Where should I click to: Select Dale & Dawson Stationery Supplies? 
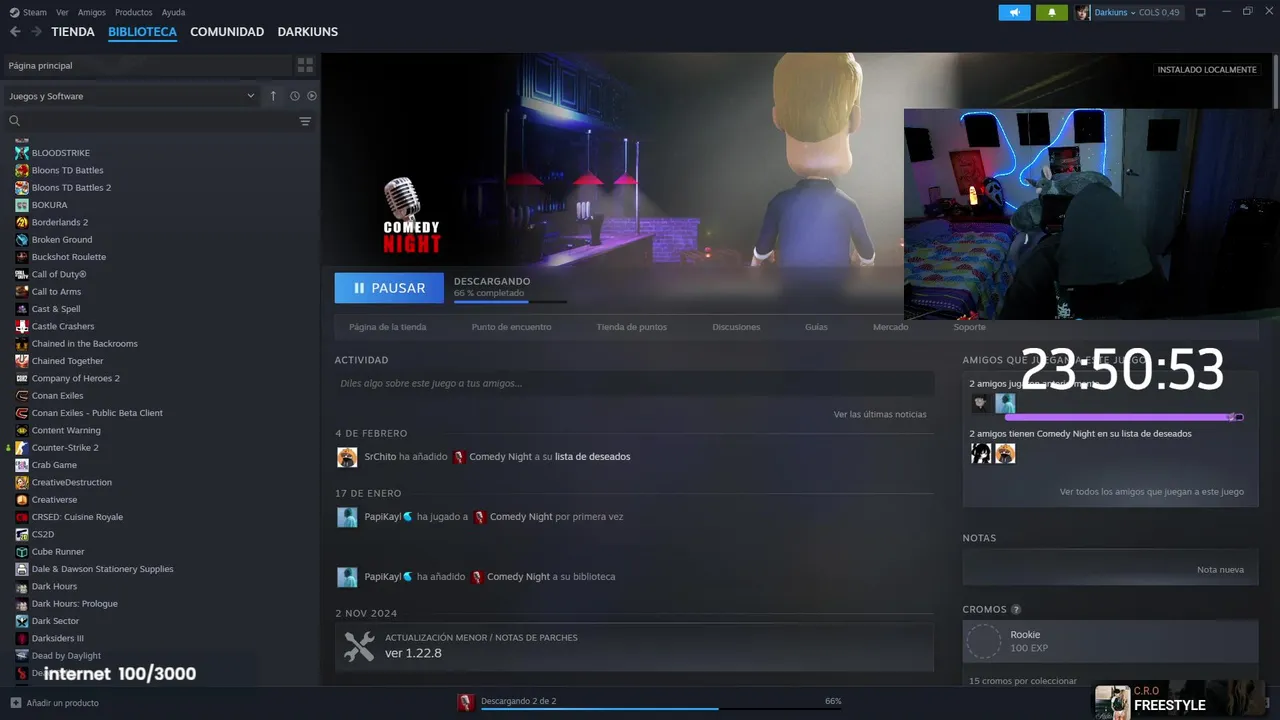103,569
